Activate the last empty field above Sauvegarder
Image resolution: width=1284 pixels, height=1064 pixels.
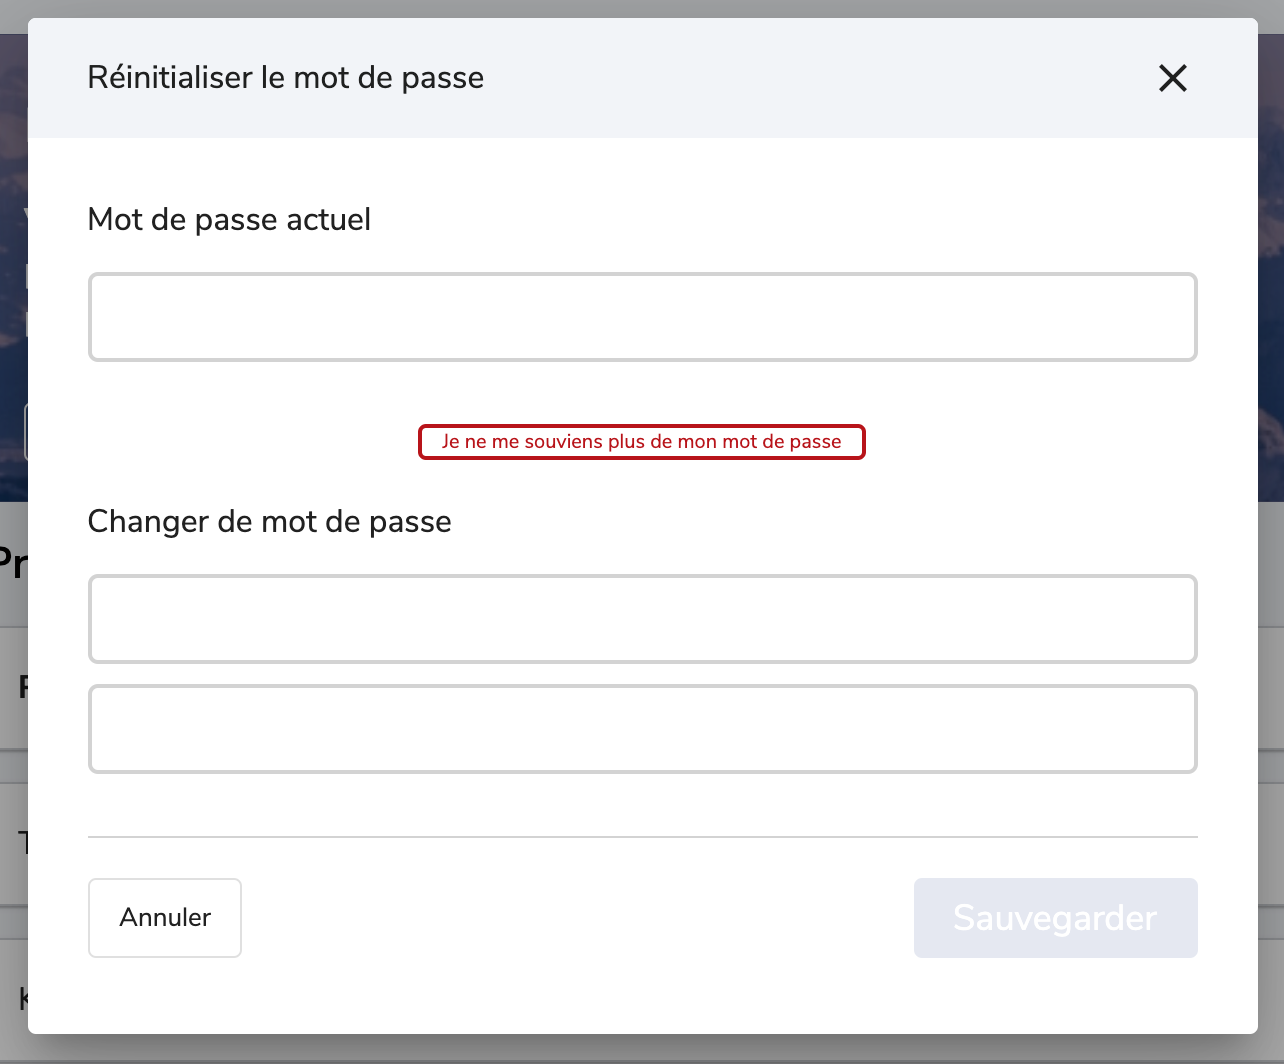point(643,729)
